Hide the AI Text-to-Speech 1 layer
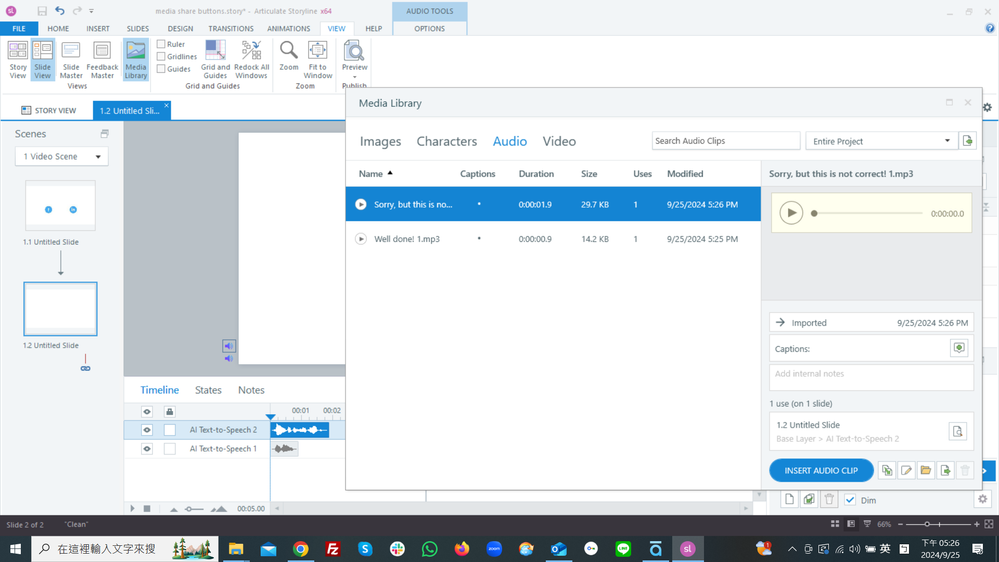 (x=147, y=449)
